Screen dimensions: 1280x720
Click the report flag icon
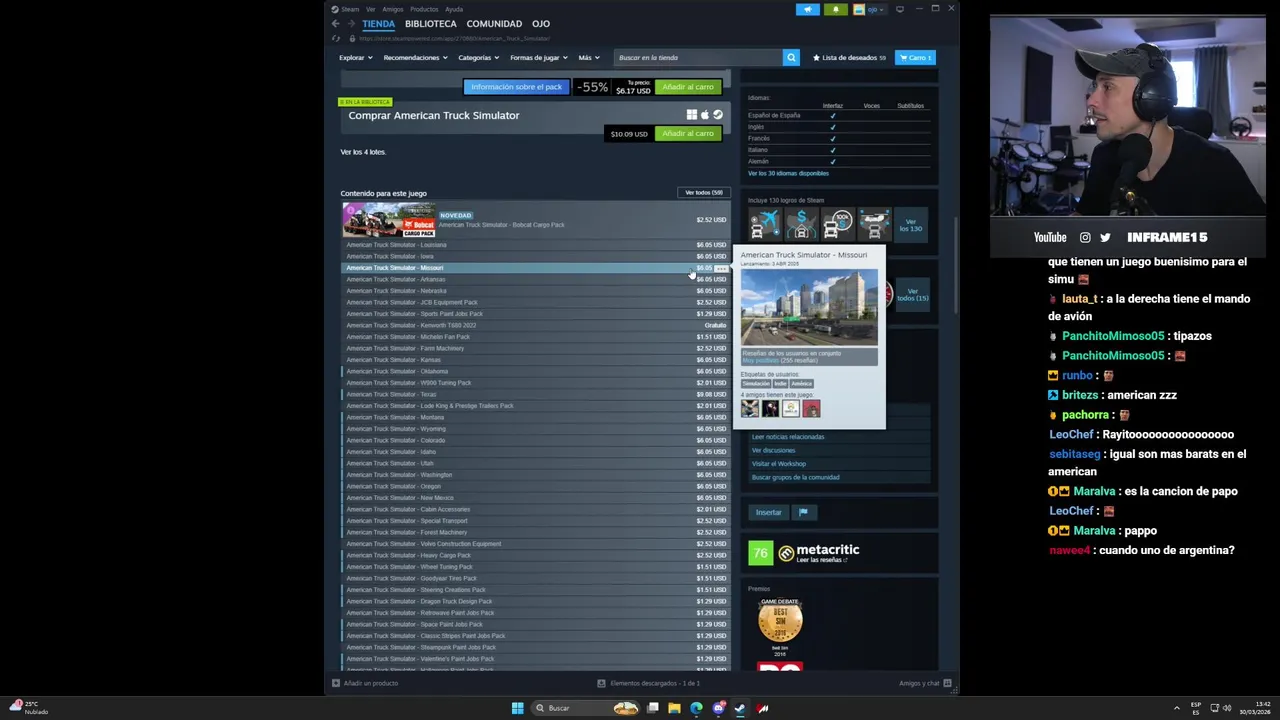[803, 512]
